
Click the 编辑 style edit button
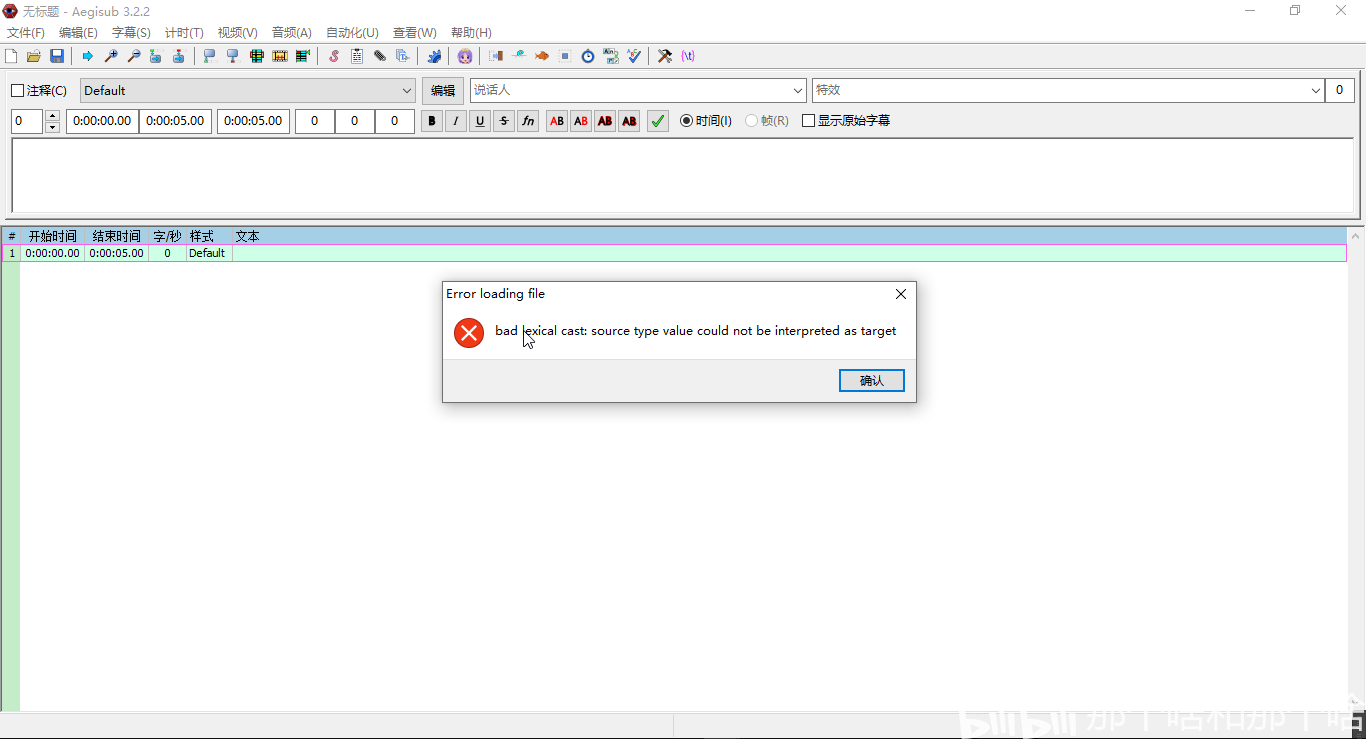pyautogui.click(x=443, y=91)
